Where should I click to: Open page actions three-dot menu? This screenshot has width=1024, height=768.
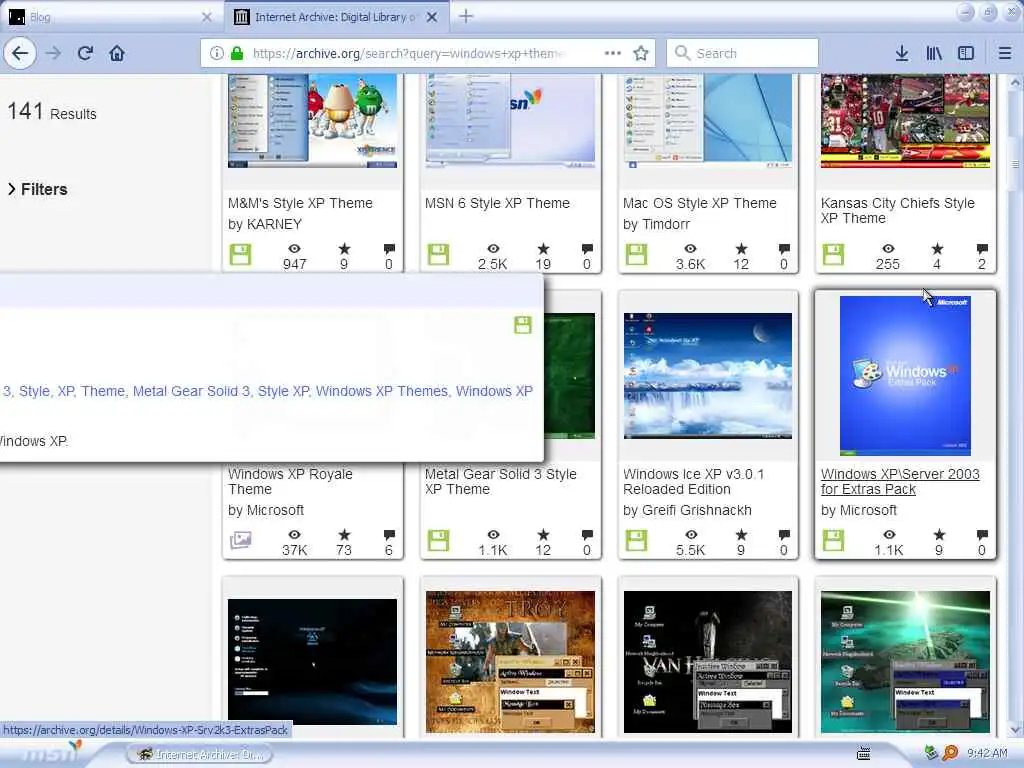pyautogui.click(x=613, y=53)
